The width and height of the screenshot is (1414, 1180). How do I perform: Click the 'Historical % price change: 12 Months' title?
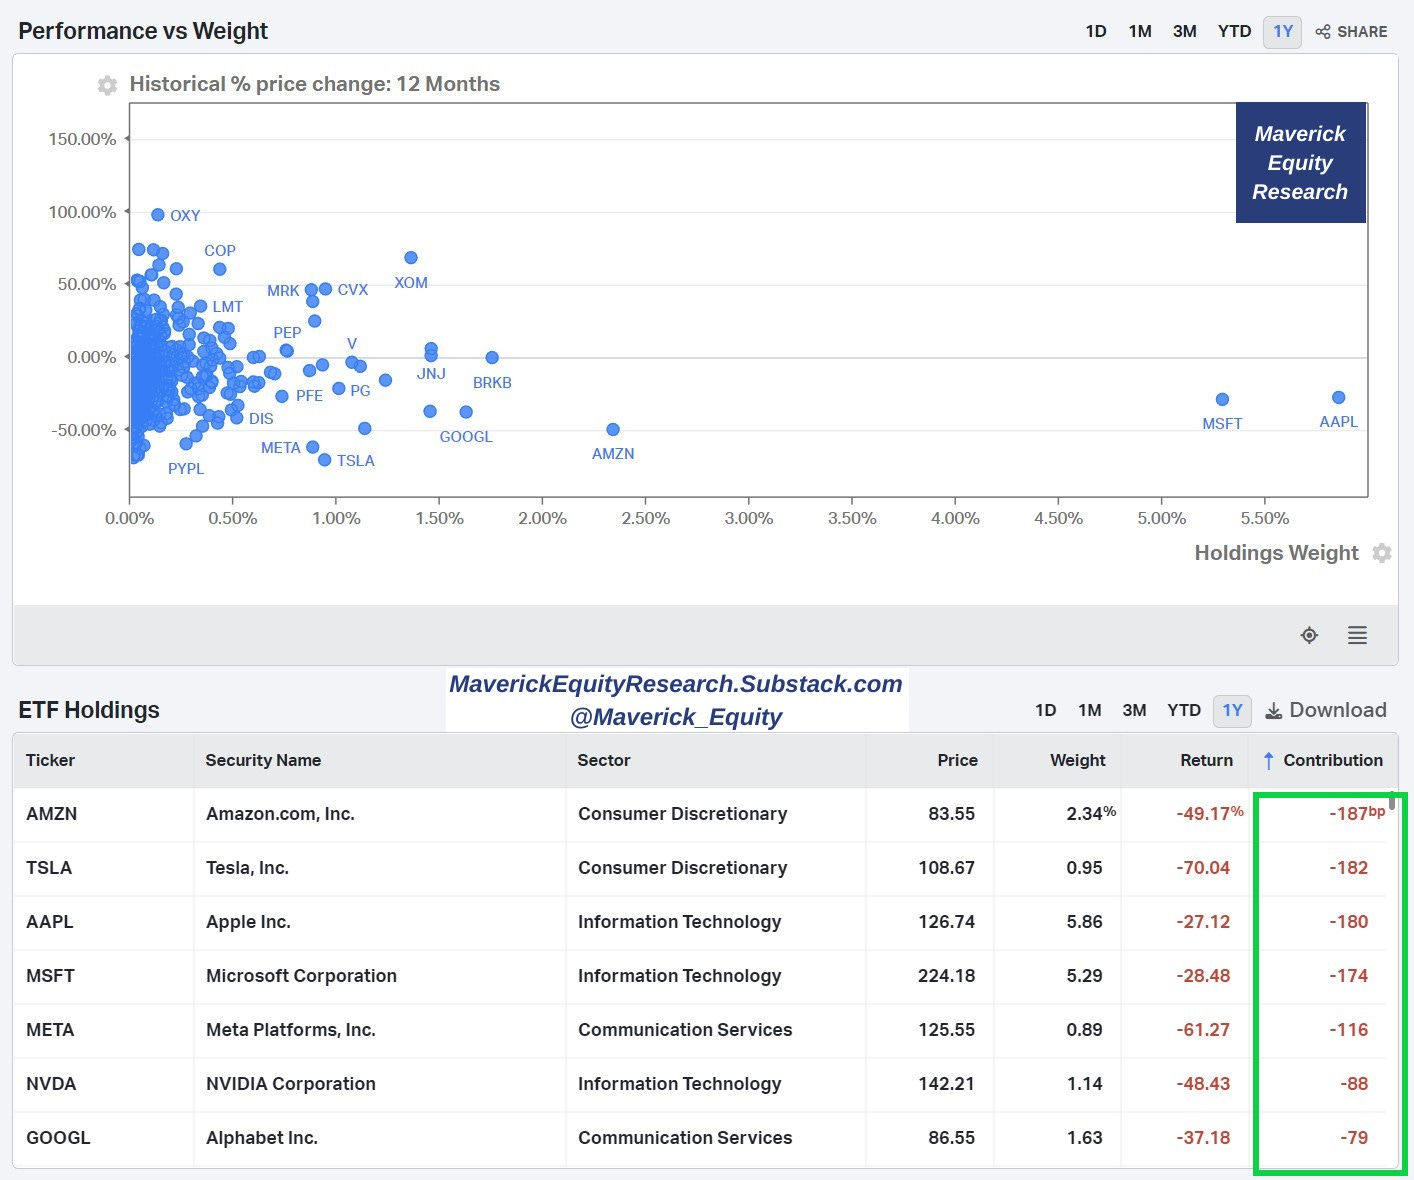coord(314,84)
